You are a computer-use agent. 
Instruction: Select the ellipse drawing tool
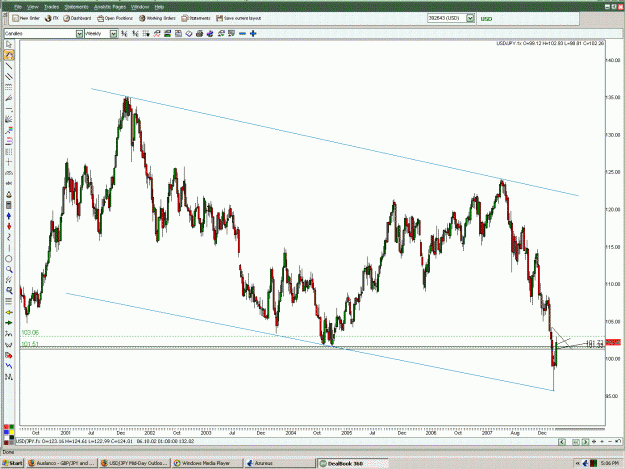click(x=9, y=259)
